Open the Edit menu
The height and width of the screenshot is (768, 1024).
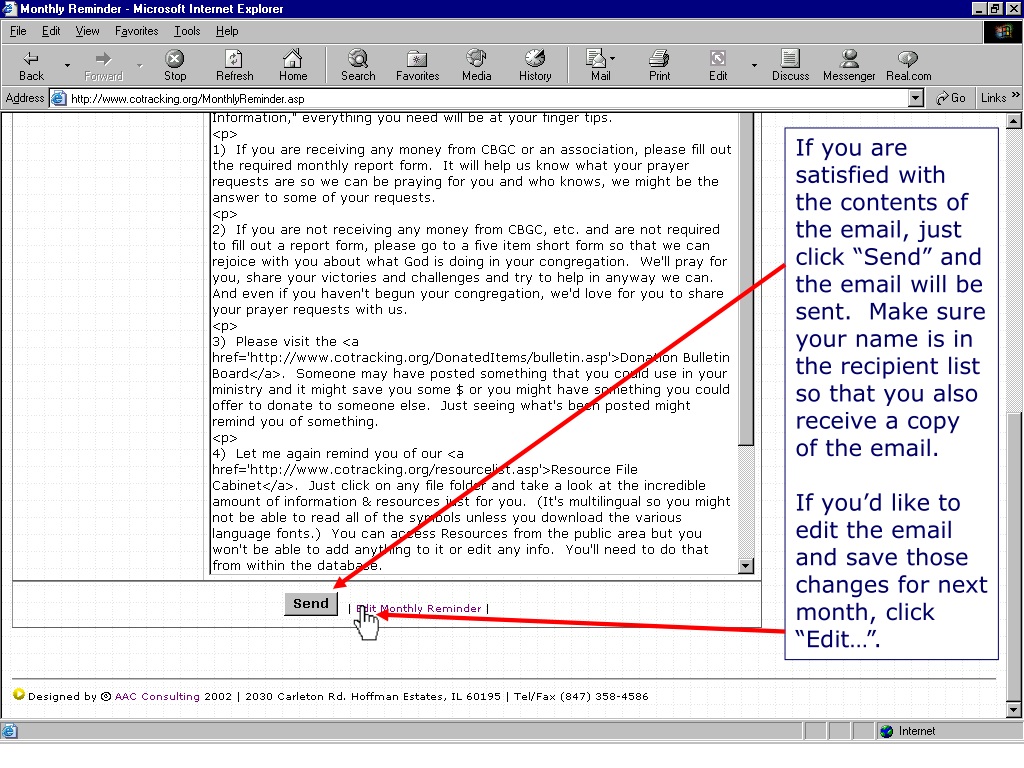click(51, 31)
